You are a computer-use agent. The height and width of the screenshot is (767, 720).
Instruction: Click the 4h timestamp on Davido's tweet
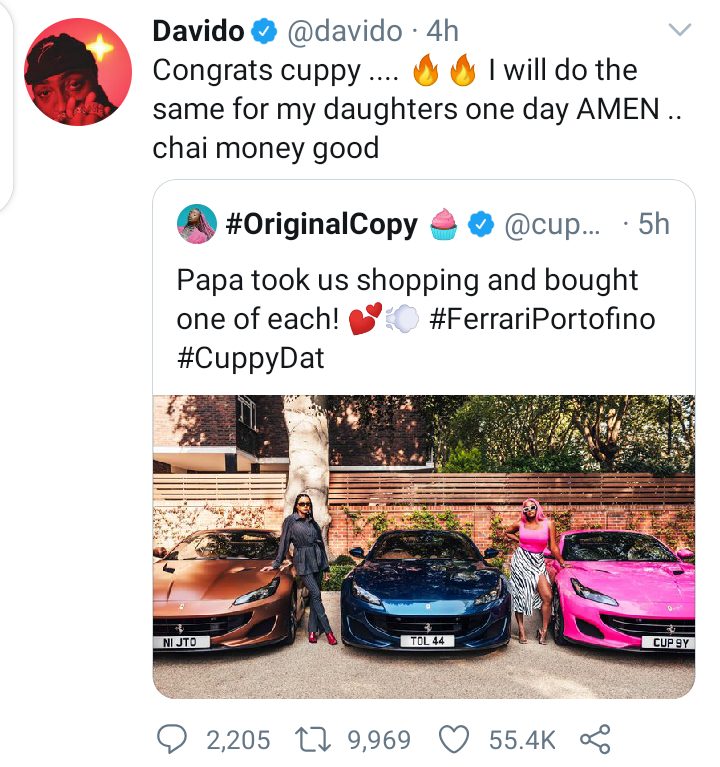coord(443,32)
